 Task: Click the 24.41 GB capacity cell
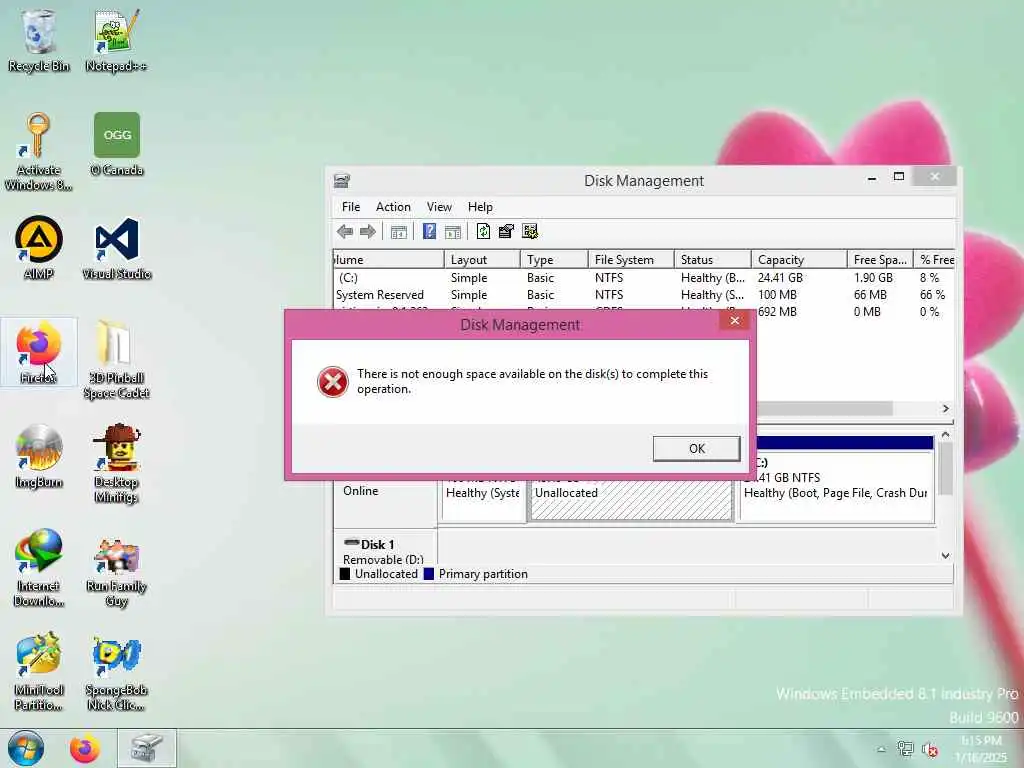[780, 278]
